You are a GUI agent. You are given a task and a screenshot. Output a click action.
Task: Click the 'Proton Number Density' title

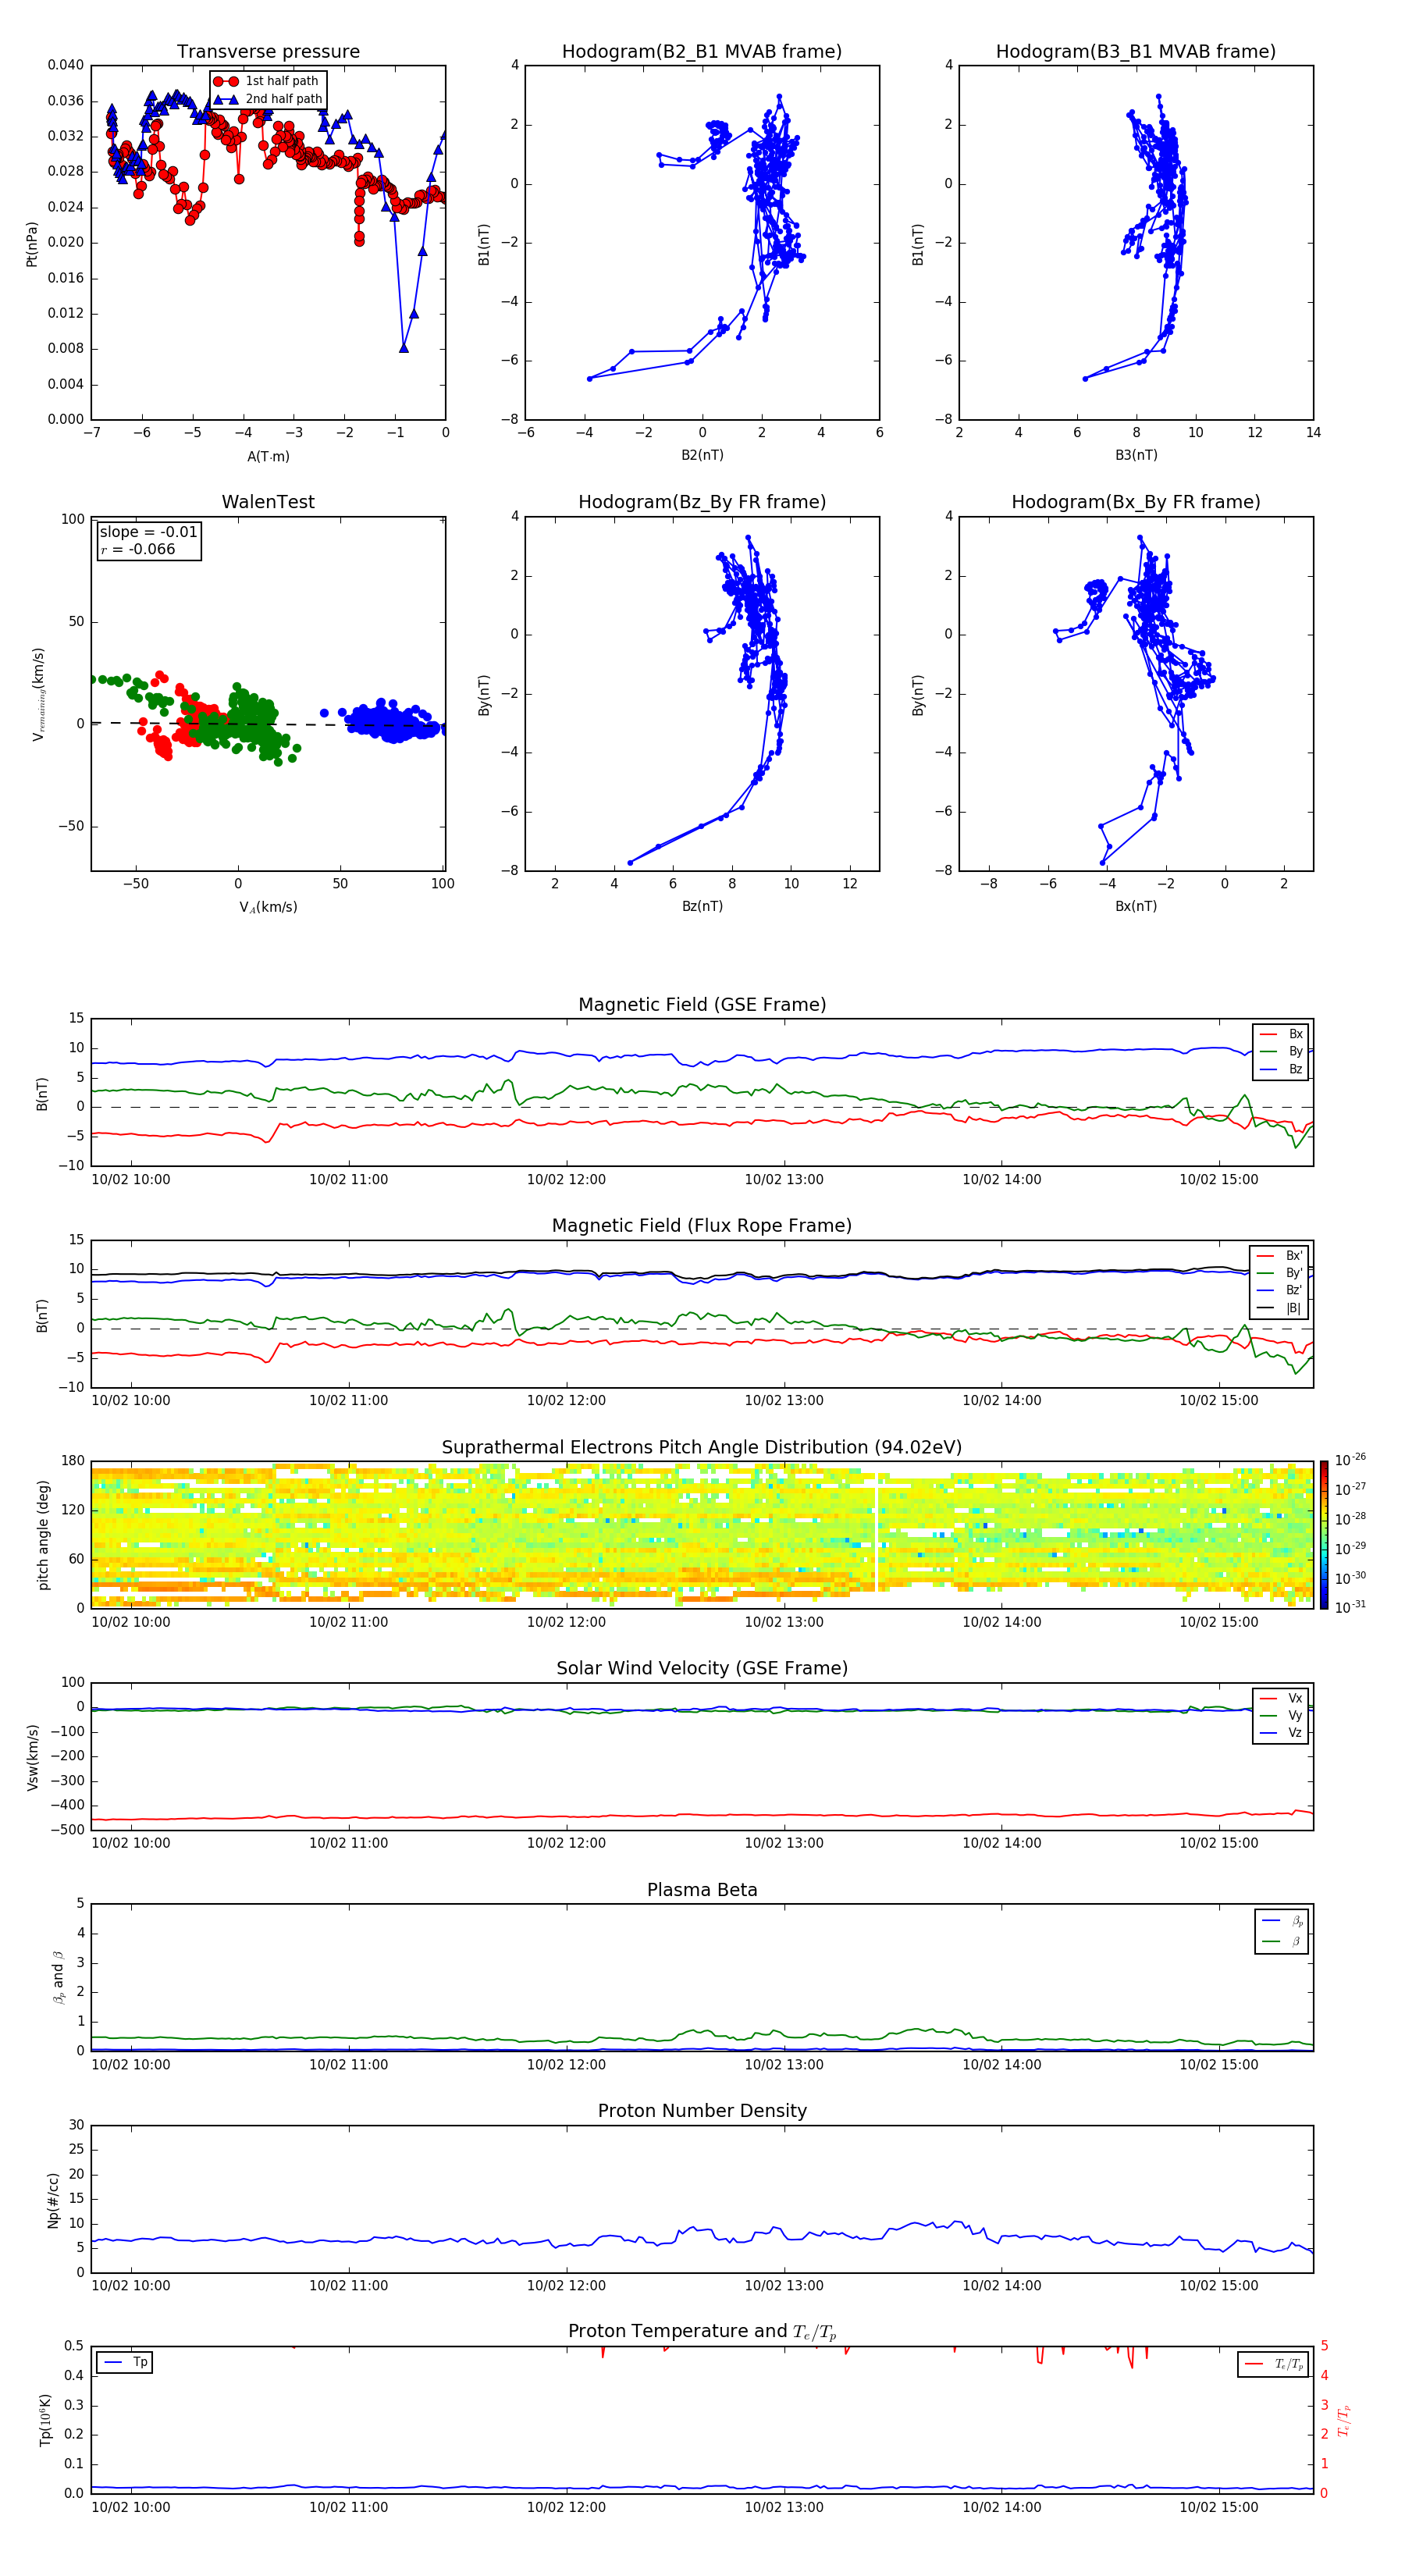click(x=702, y=2111)
